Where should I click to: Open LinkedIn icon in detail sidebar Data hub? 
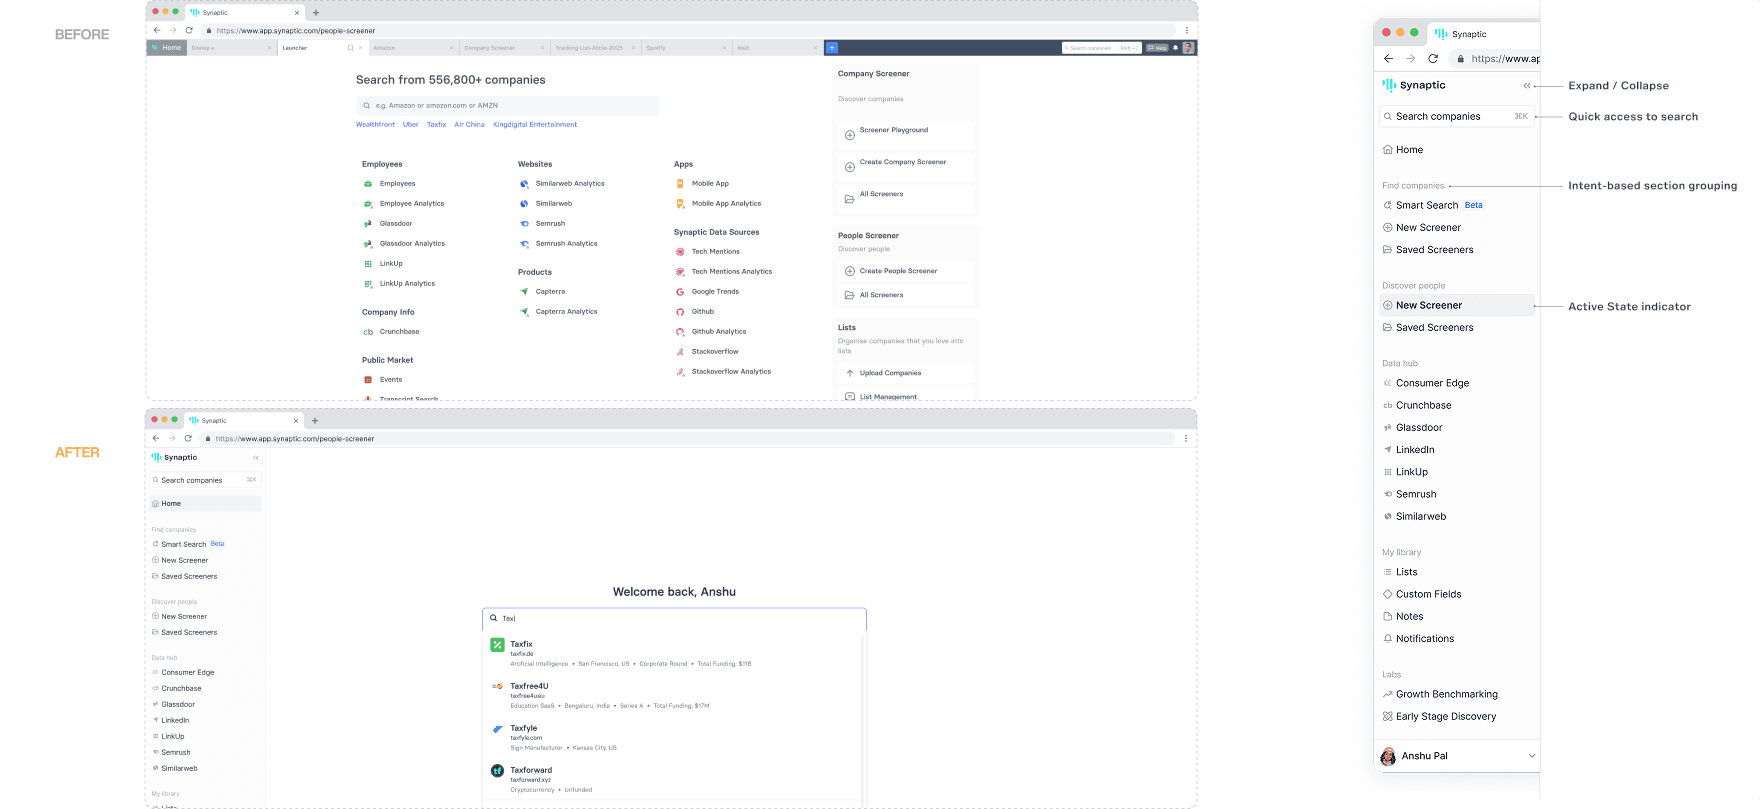[1387, 450]
